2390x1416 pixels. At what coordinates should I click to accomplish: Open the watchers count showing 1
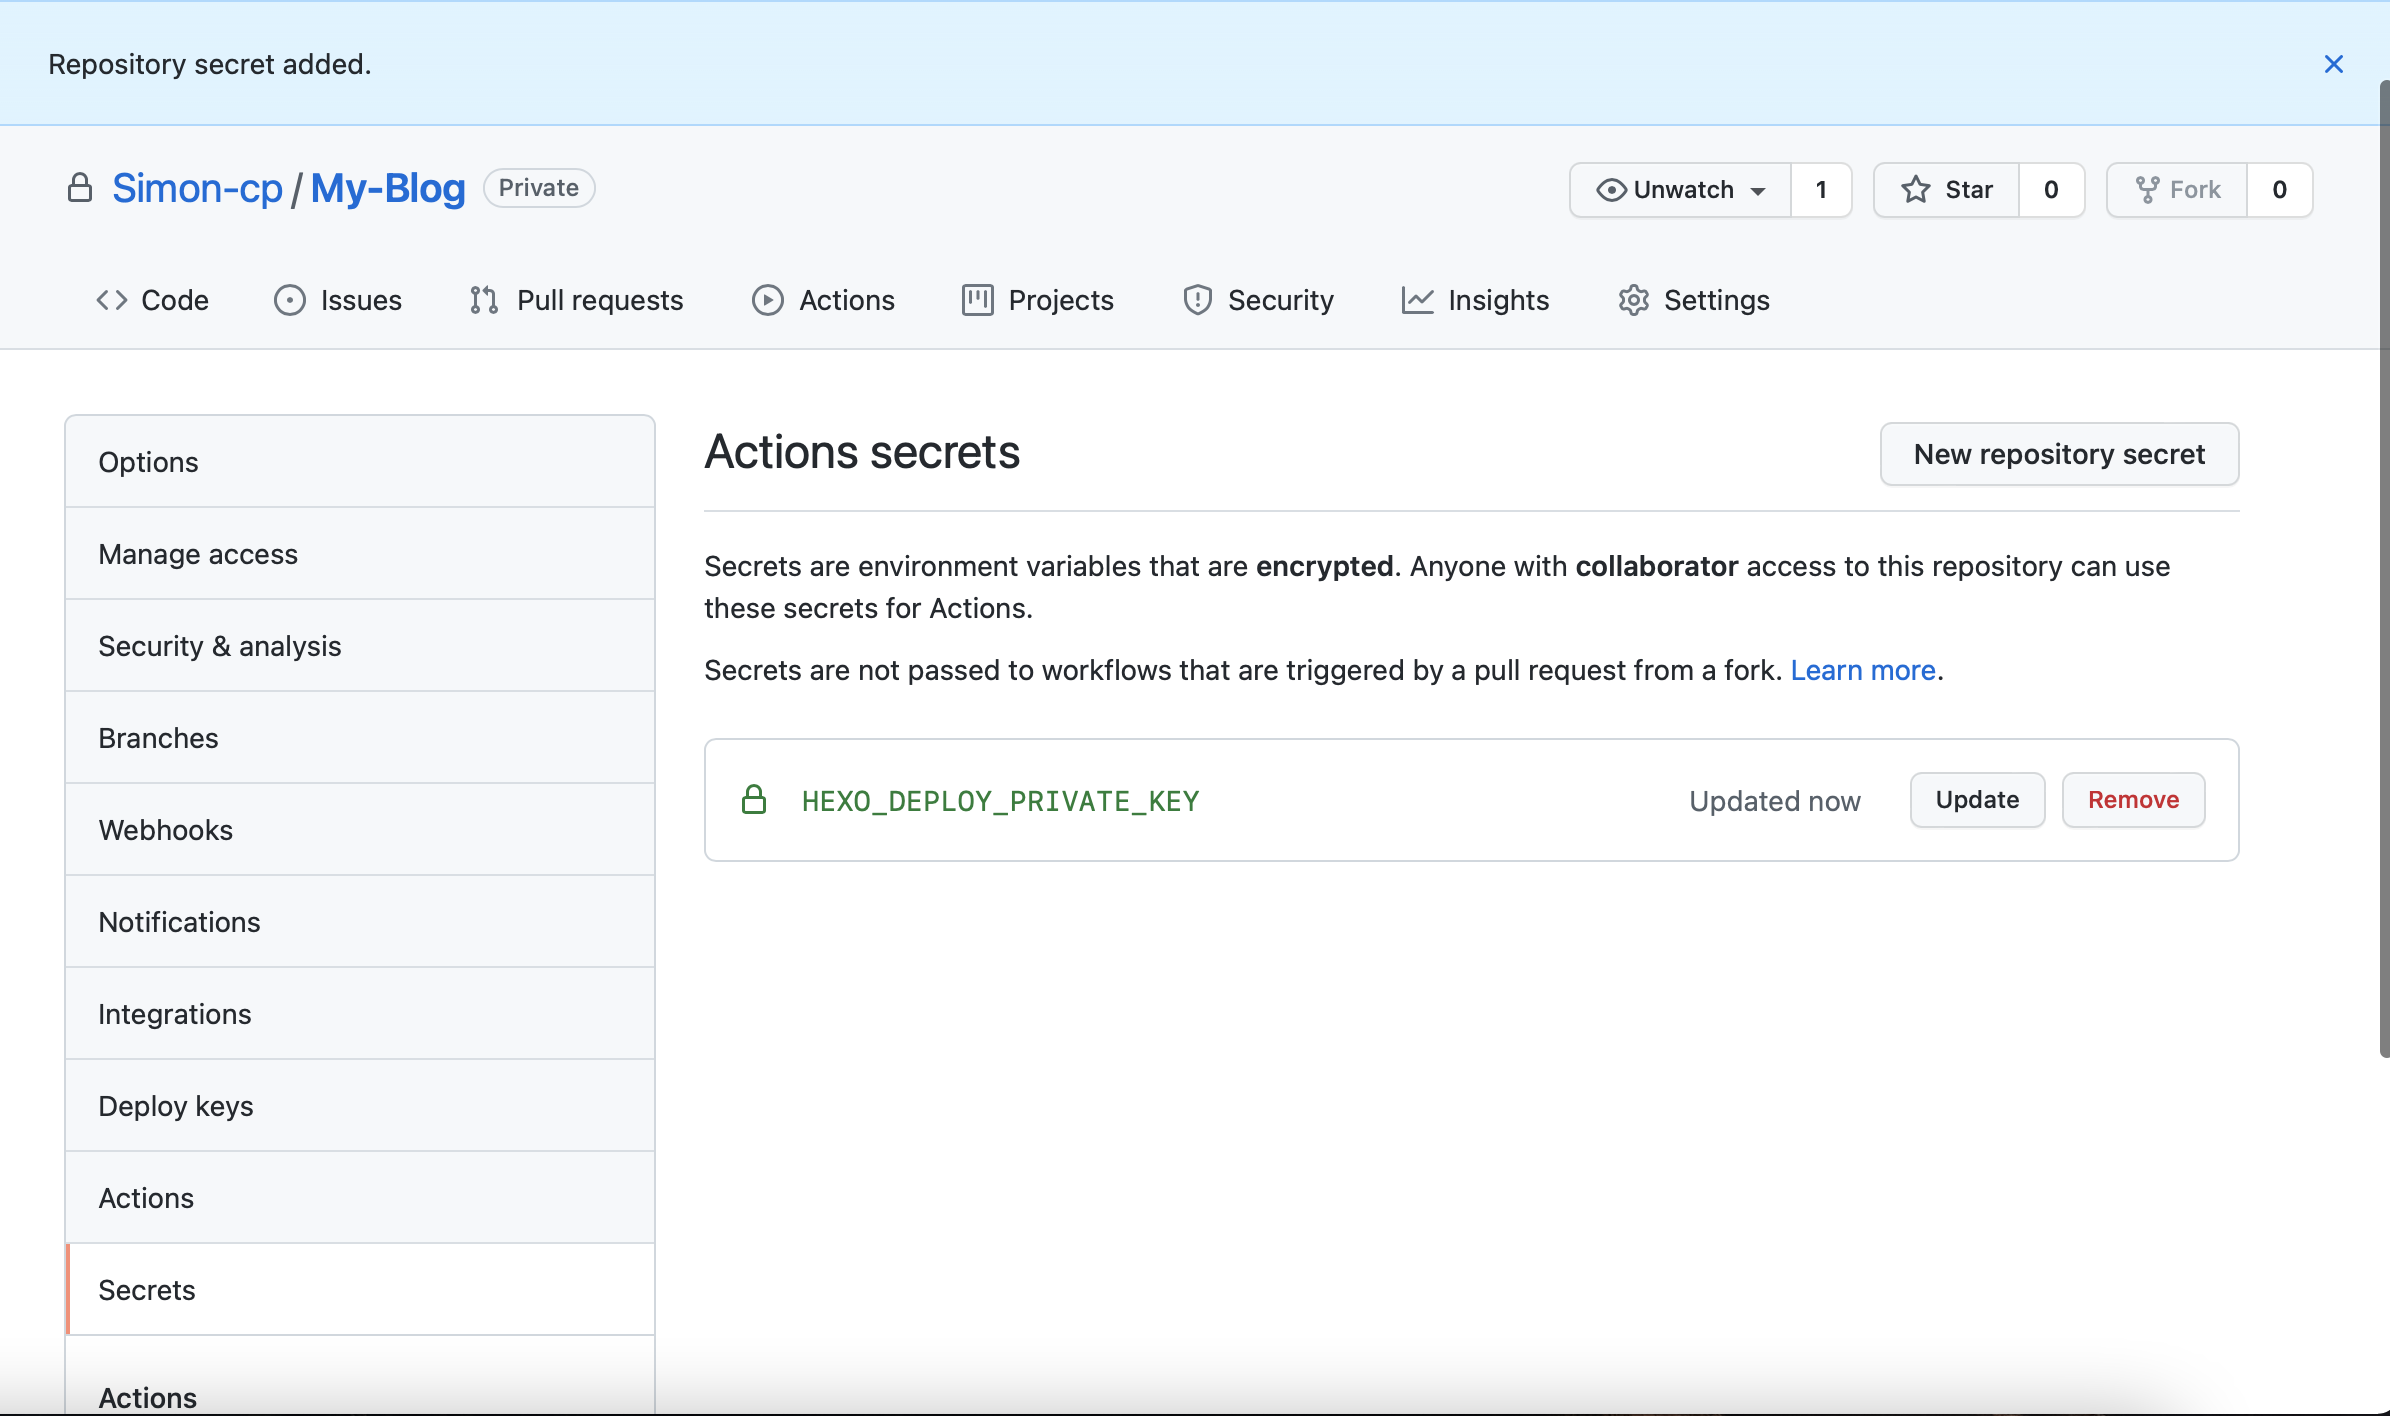pyautogui.click(x=1821, y=190)
